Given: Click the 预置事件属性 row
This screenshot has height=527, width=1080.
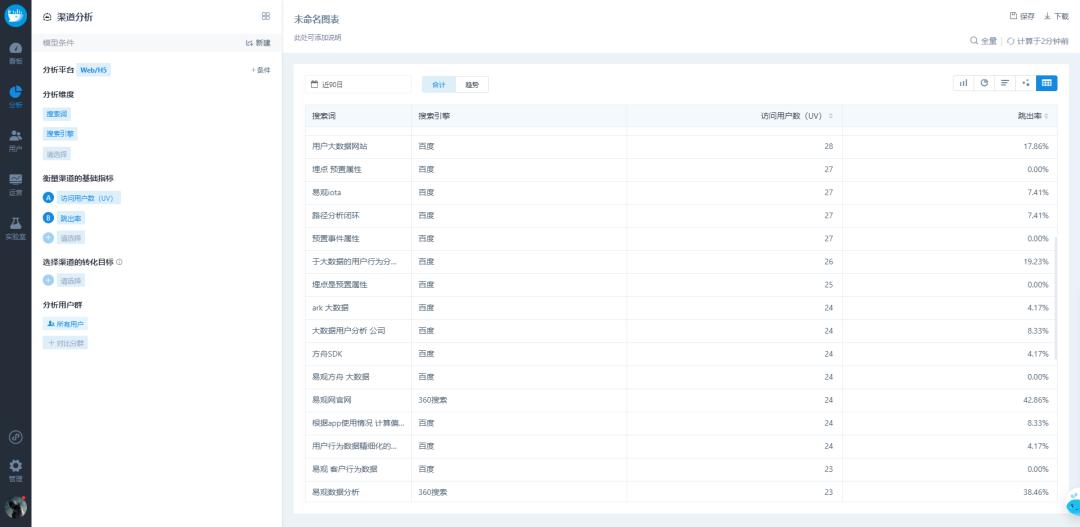Looking at the screenshot, I should point(681,238).
